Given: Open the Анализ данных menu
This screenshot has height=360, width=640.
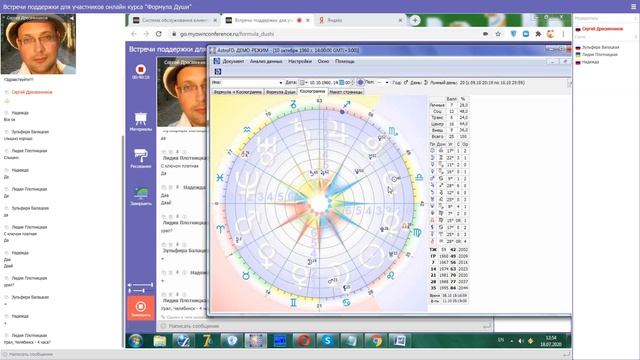Looking at the screenshot, I should point(266,61).
